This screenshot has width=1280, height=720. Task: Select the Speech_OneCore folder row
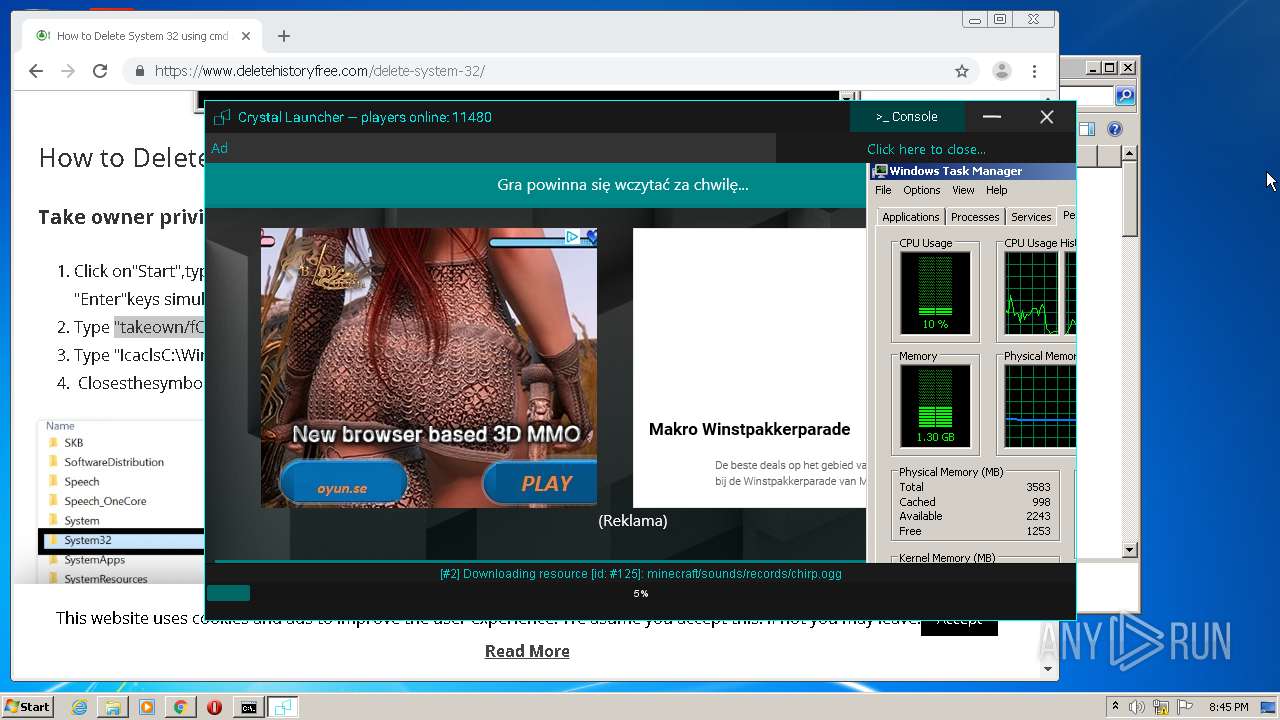click(x=105, y=501)
